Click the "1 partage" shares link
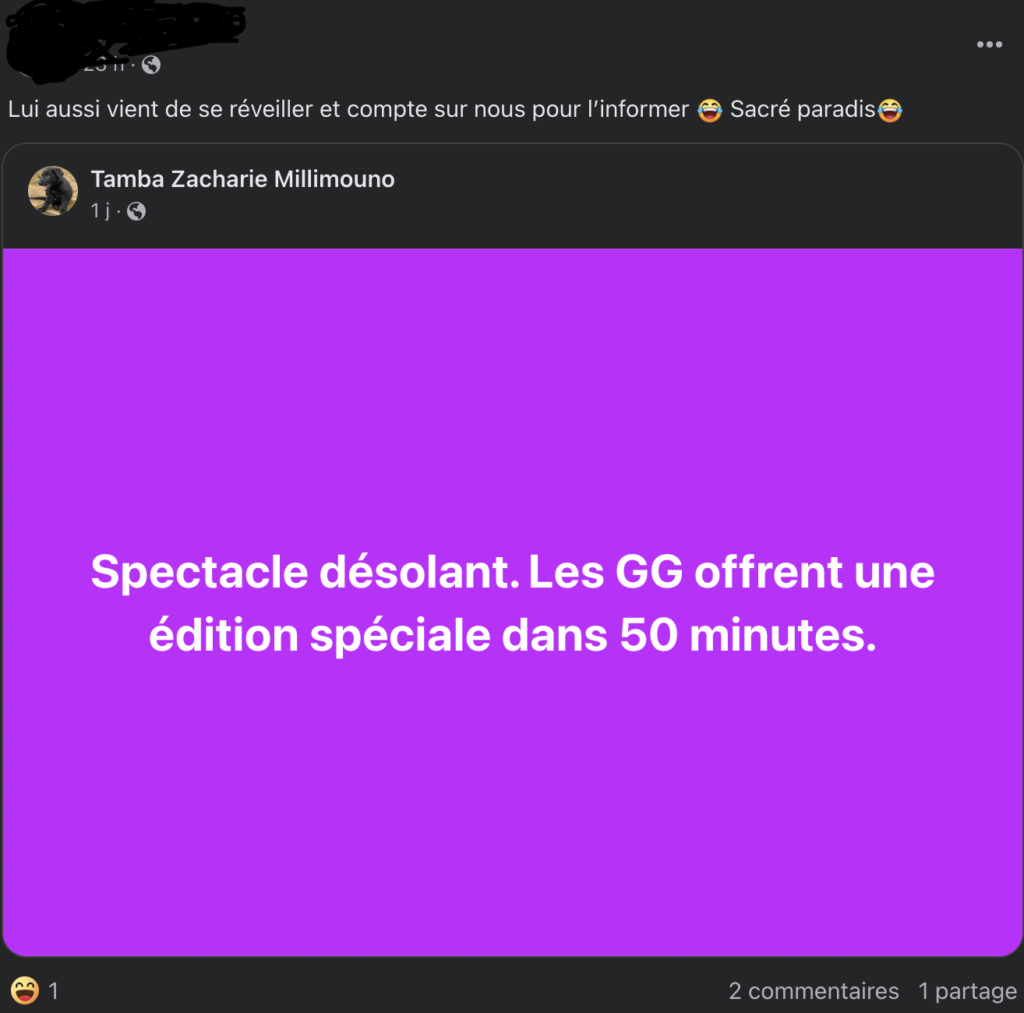This screenshot has width=1024, height=1013. [x=967, y=991]
